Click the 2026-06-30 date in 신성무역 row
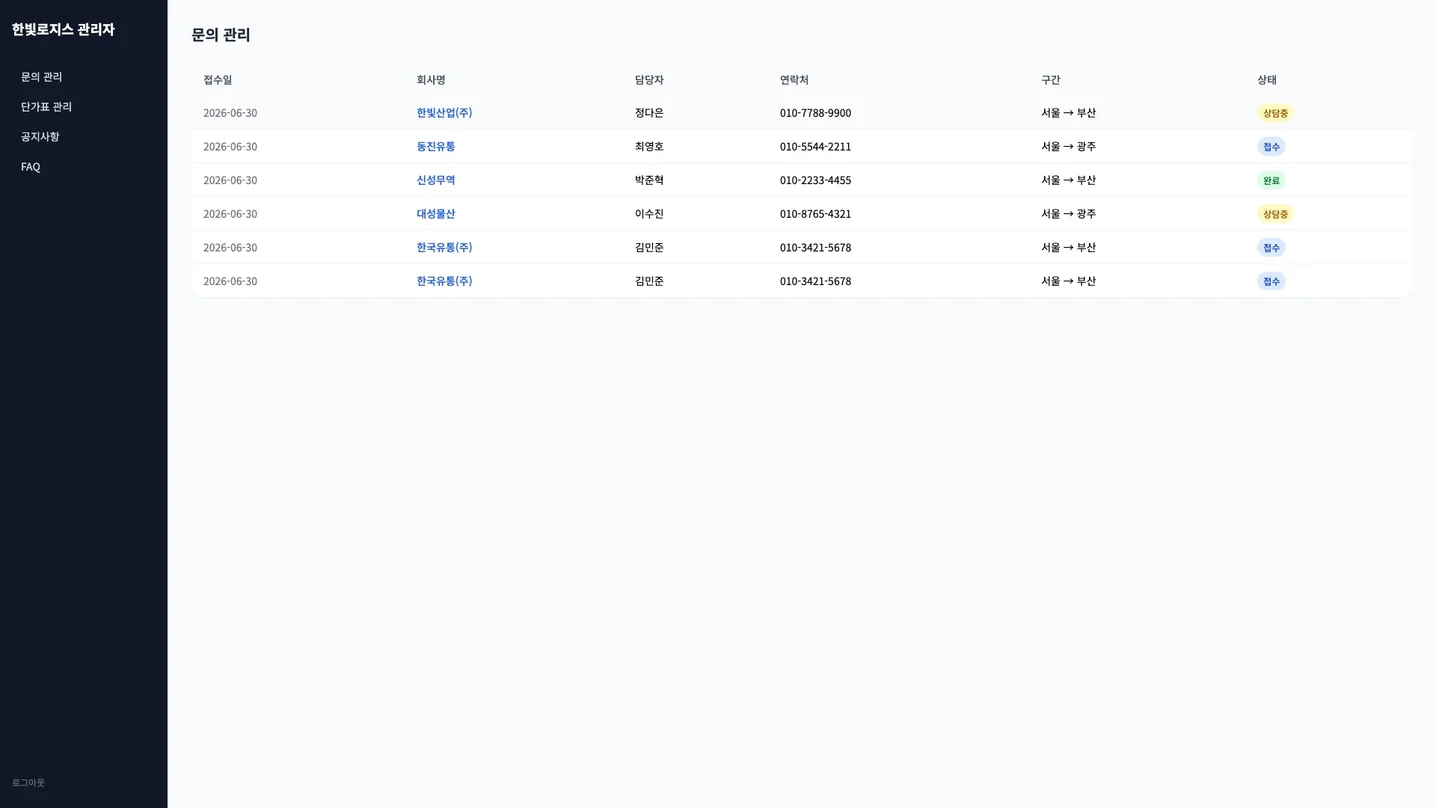Screen dimensions: 1436x808 pos(230,181)
